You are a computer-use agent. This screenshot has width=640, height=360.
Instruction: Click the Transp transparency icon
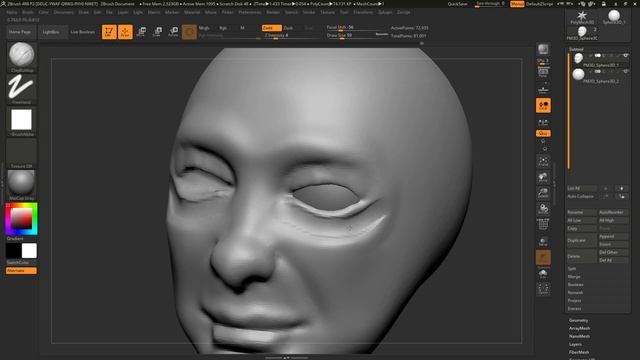tap(543, 241)
